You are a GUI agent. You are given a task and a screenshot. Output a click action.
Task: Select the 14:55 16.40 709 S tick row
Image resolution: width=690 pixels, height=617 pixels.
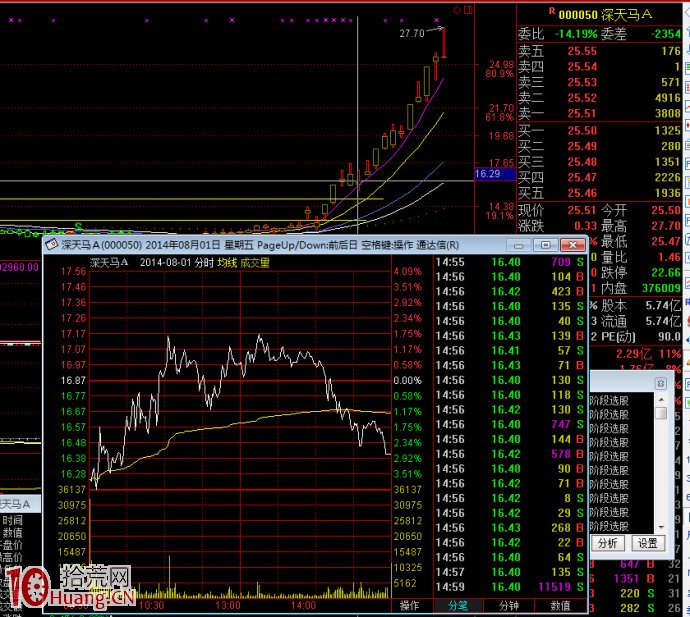point(510,262)
